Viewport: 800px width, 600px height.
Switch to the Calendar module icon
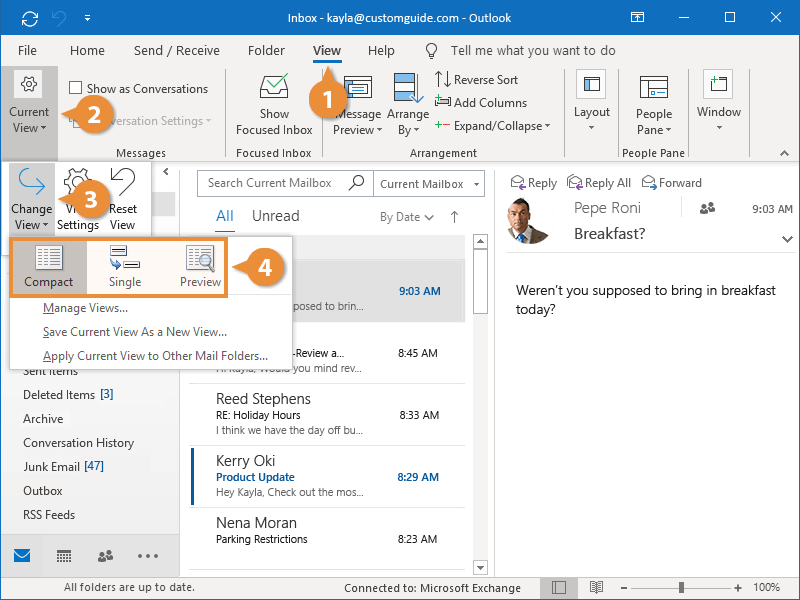click(64, 556)
